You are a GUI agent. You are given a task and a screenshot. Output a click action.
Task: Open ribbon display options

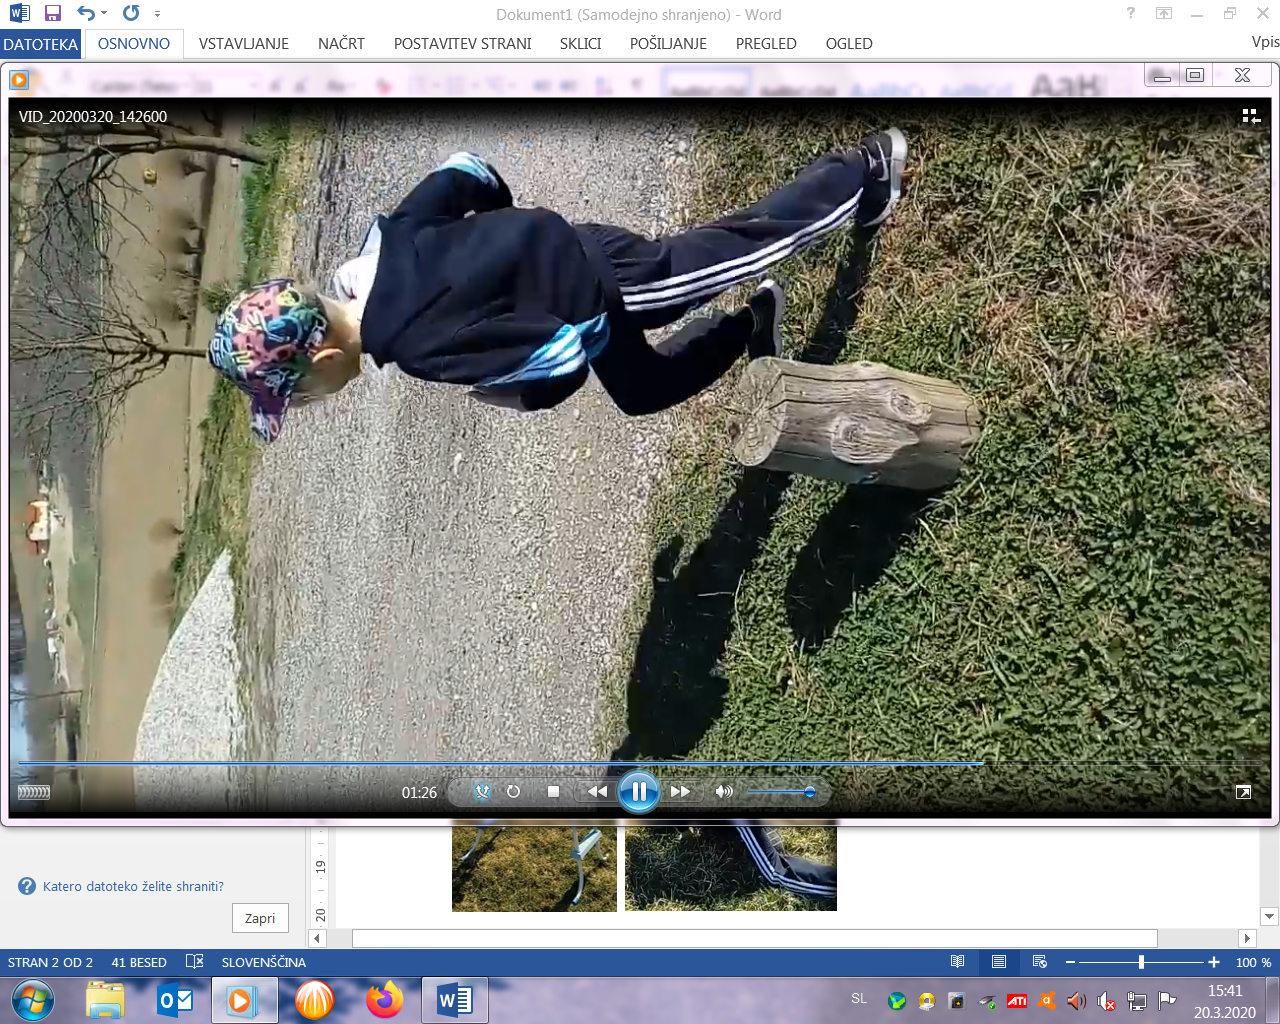(x=1164, y=13)
